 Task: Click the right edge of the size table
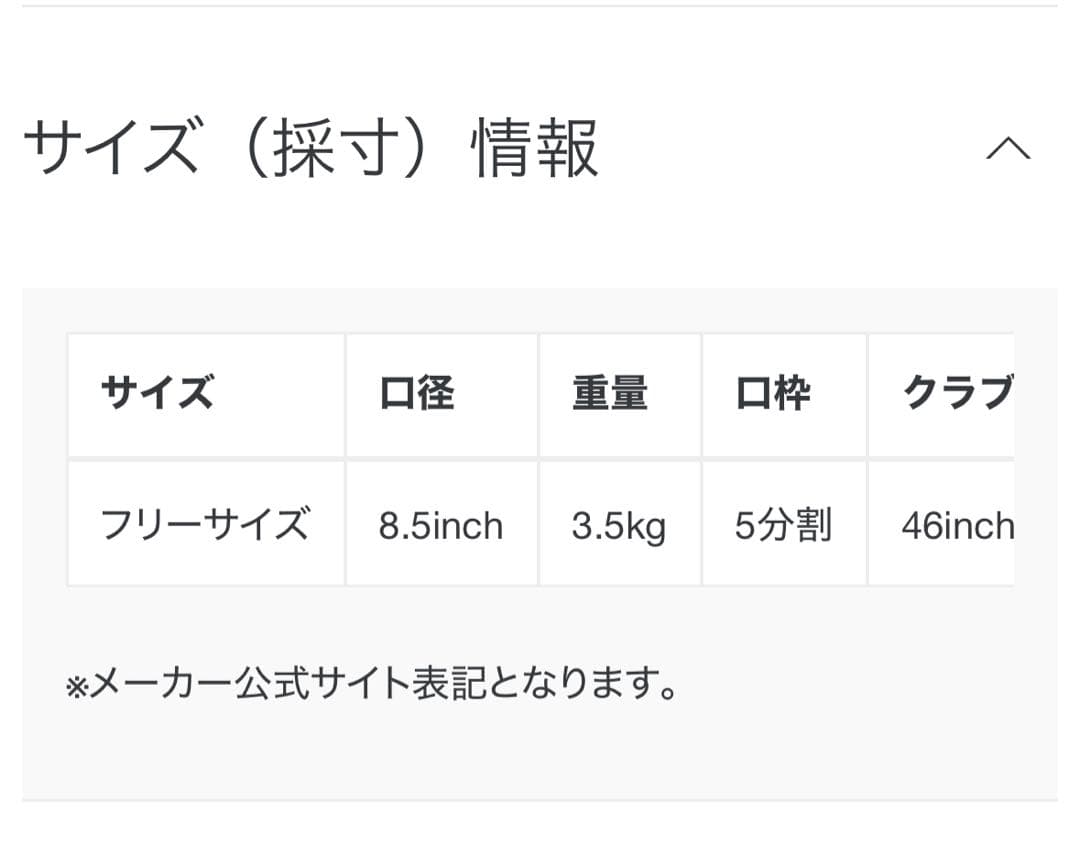tap(1012, 460)
